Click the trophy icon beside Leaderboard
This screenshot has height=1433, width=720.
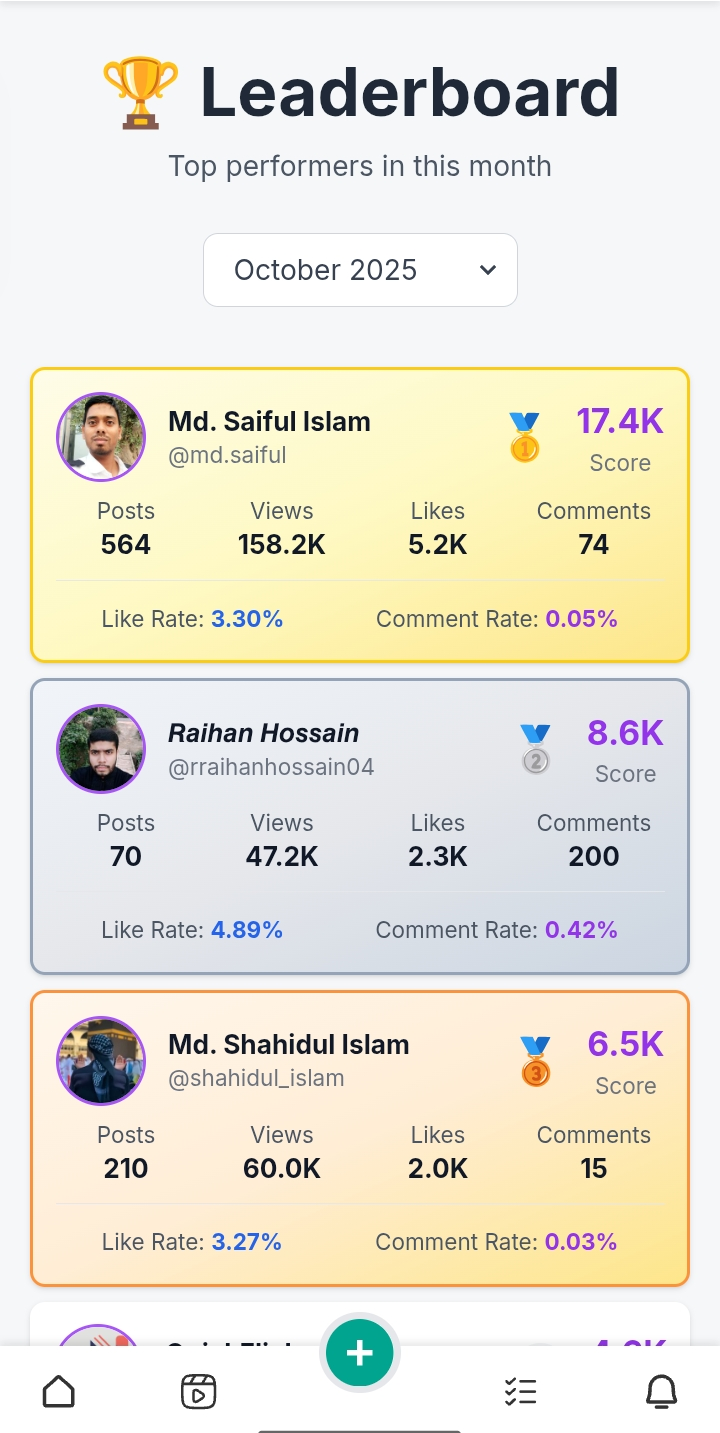(x=141, y=94)
